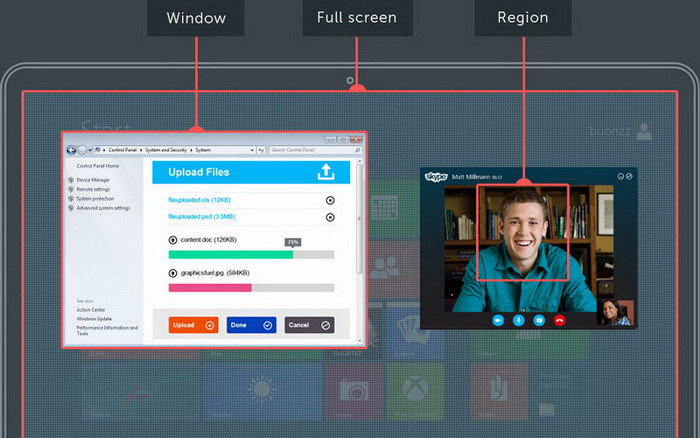This screenshot has height=438, width=700.
Task: Select the Full screen capture mode label
Action: point(357,18)
